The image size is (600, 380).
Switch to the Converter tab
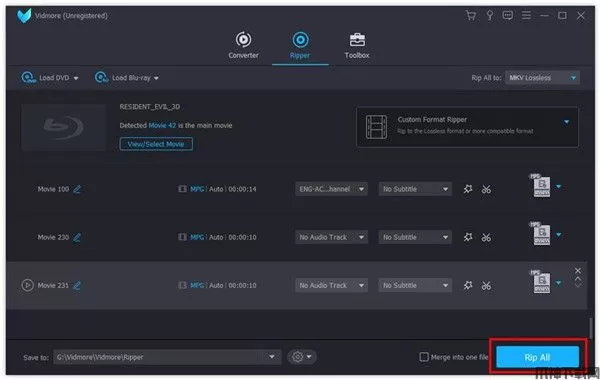[243, 45]
